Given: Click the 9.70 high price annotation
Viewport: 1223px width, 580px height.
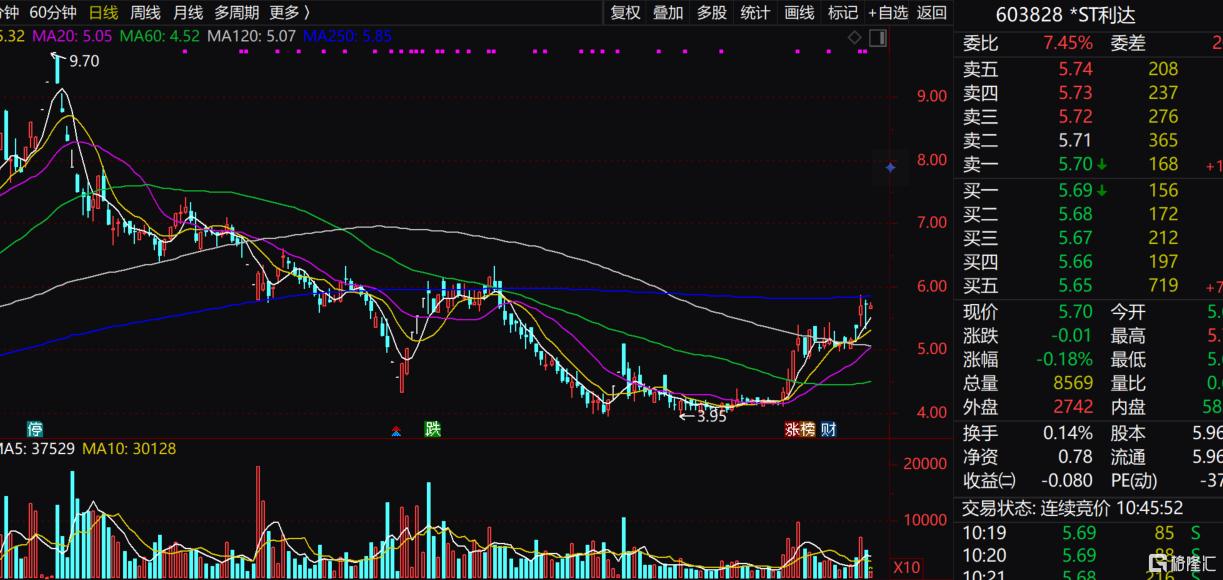Looking at the screenshot, I should (x=84, y=61).
